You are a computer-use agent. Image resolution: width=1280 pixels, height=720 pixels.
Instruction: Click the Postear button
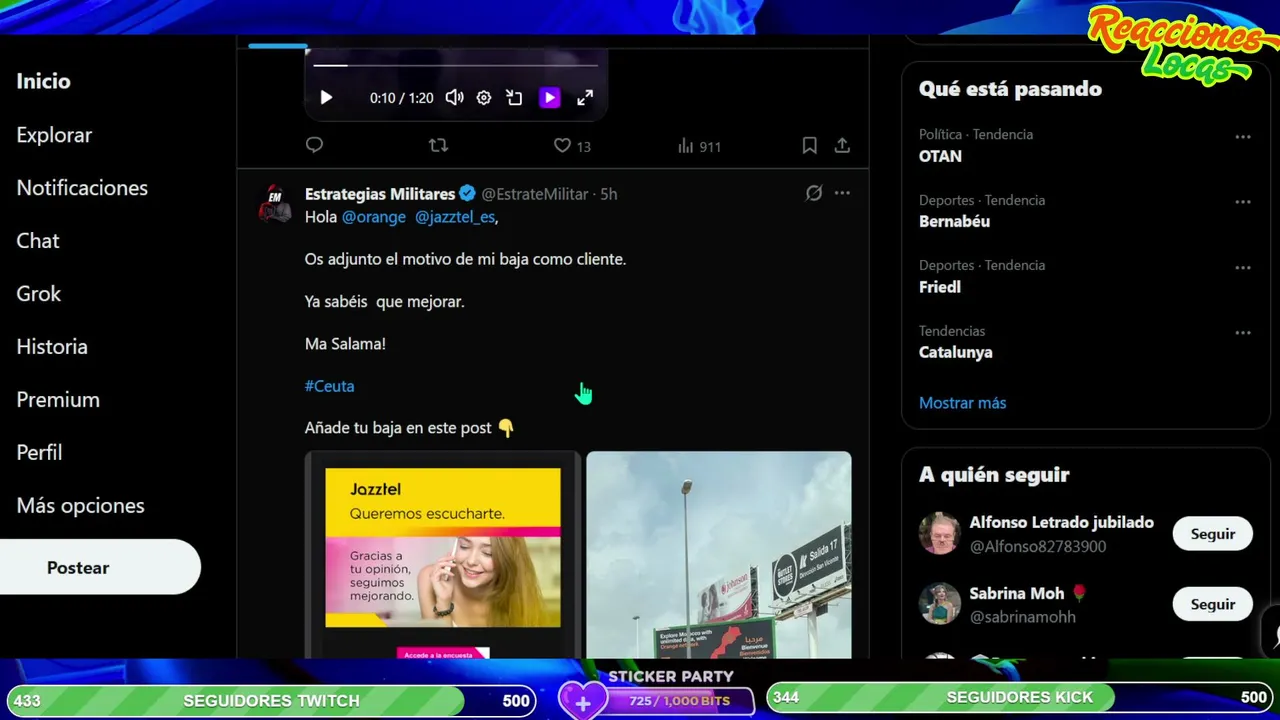[98, 567]
